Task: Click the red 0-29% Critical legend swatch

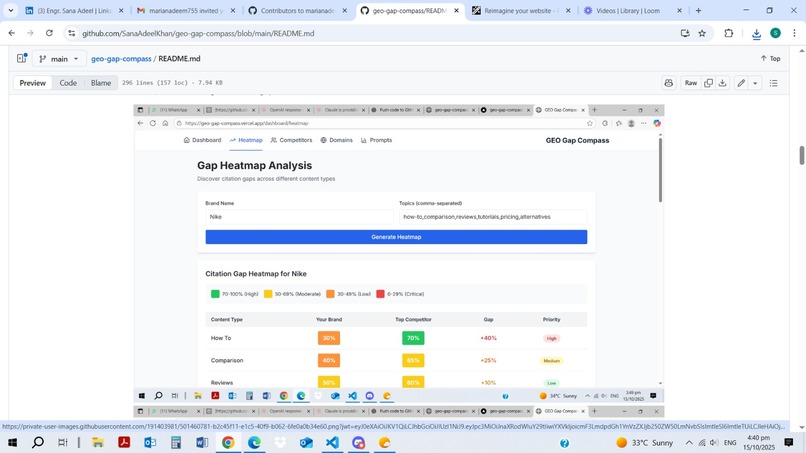Action: pyautogui.click(x=380, y=294)
